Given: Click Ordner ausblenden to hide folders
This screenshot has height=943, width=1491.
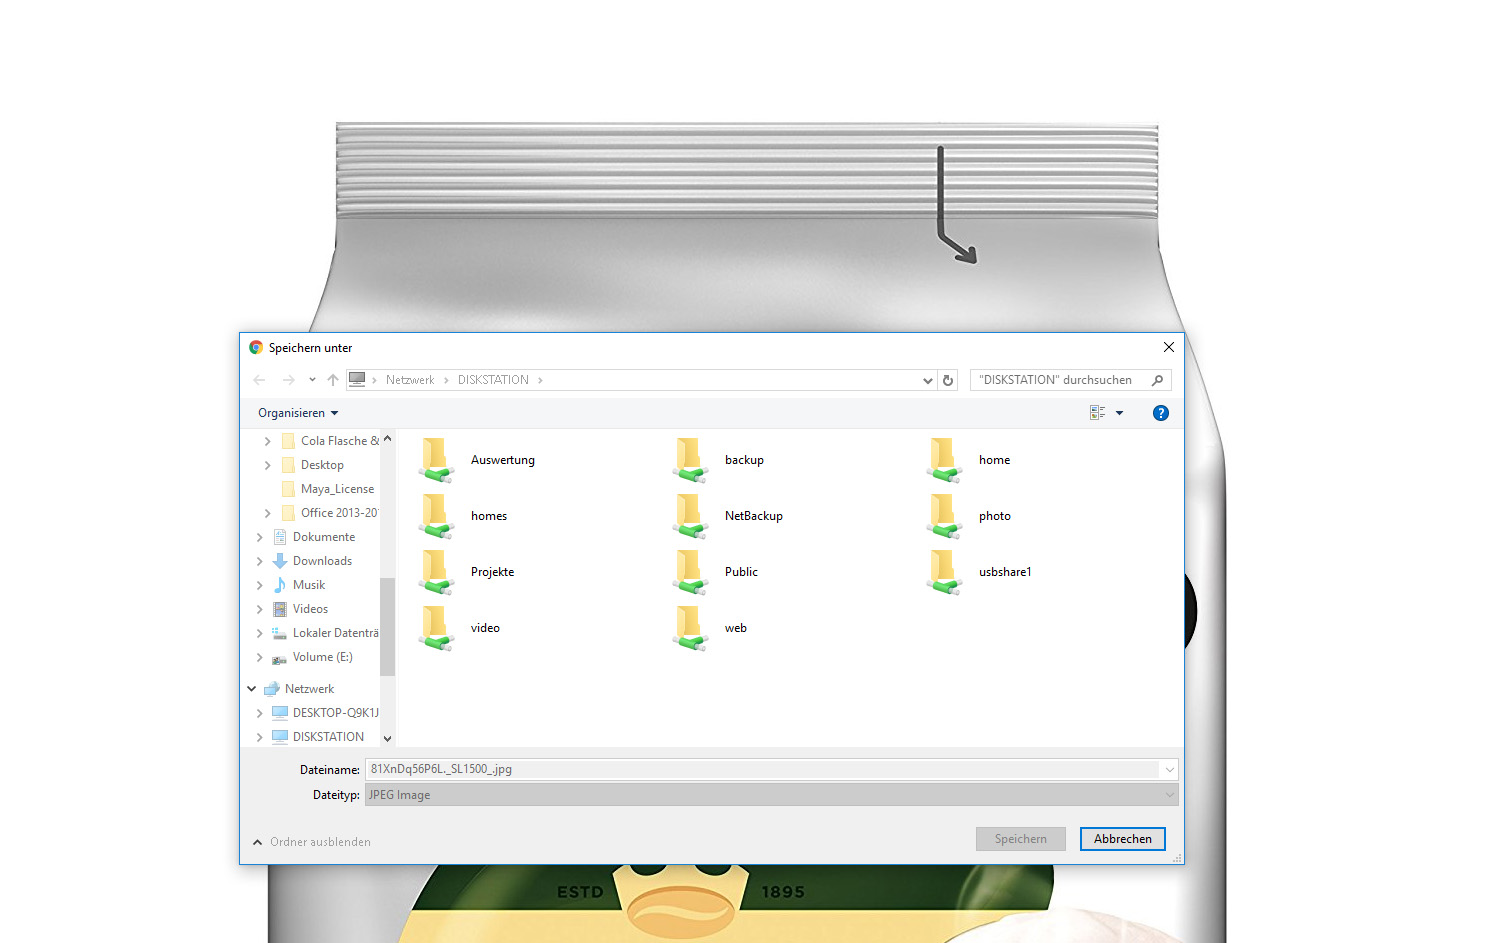Looking at the screenshot, I should [x=312, y=842].
